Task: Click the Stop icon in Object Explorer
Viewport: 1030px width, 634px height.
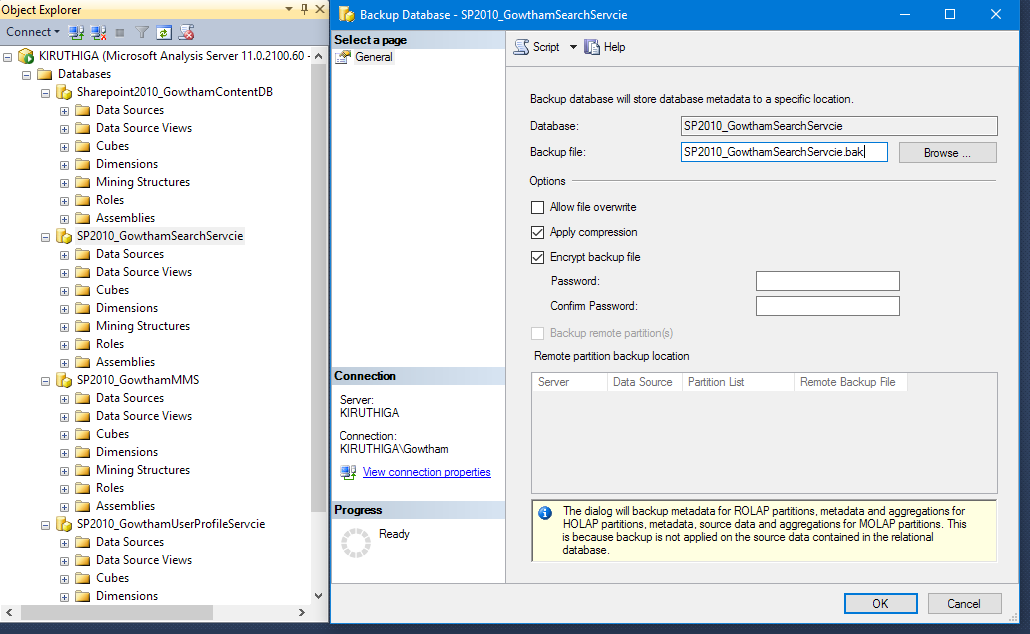Action: pos(120,32)
